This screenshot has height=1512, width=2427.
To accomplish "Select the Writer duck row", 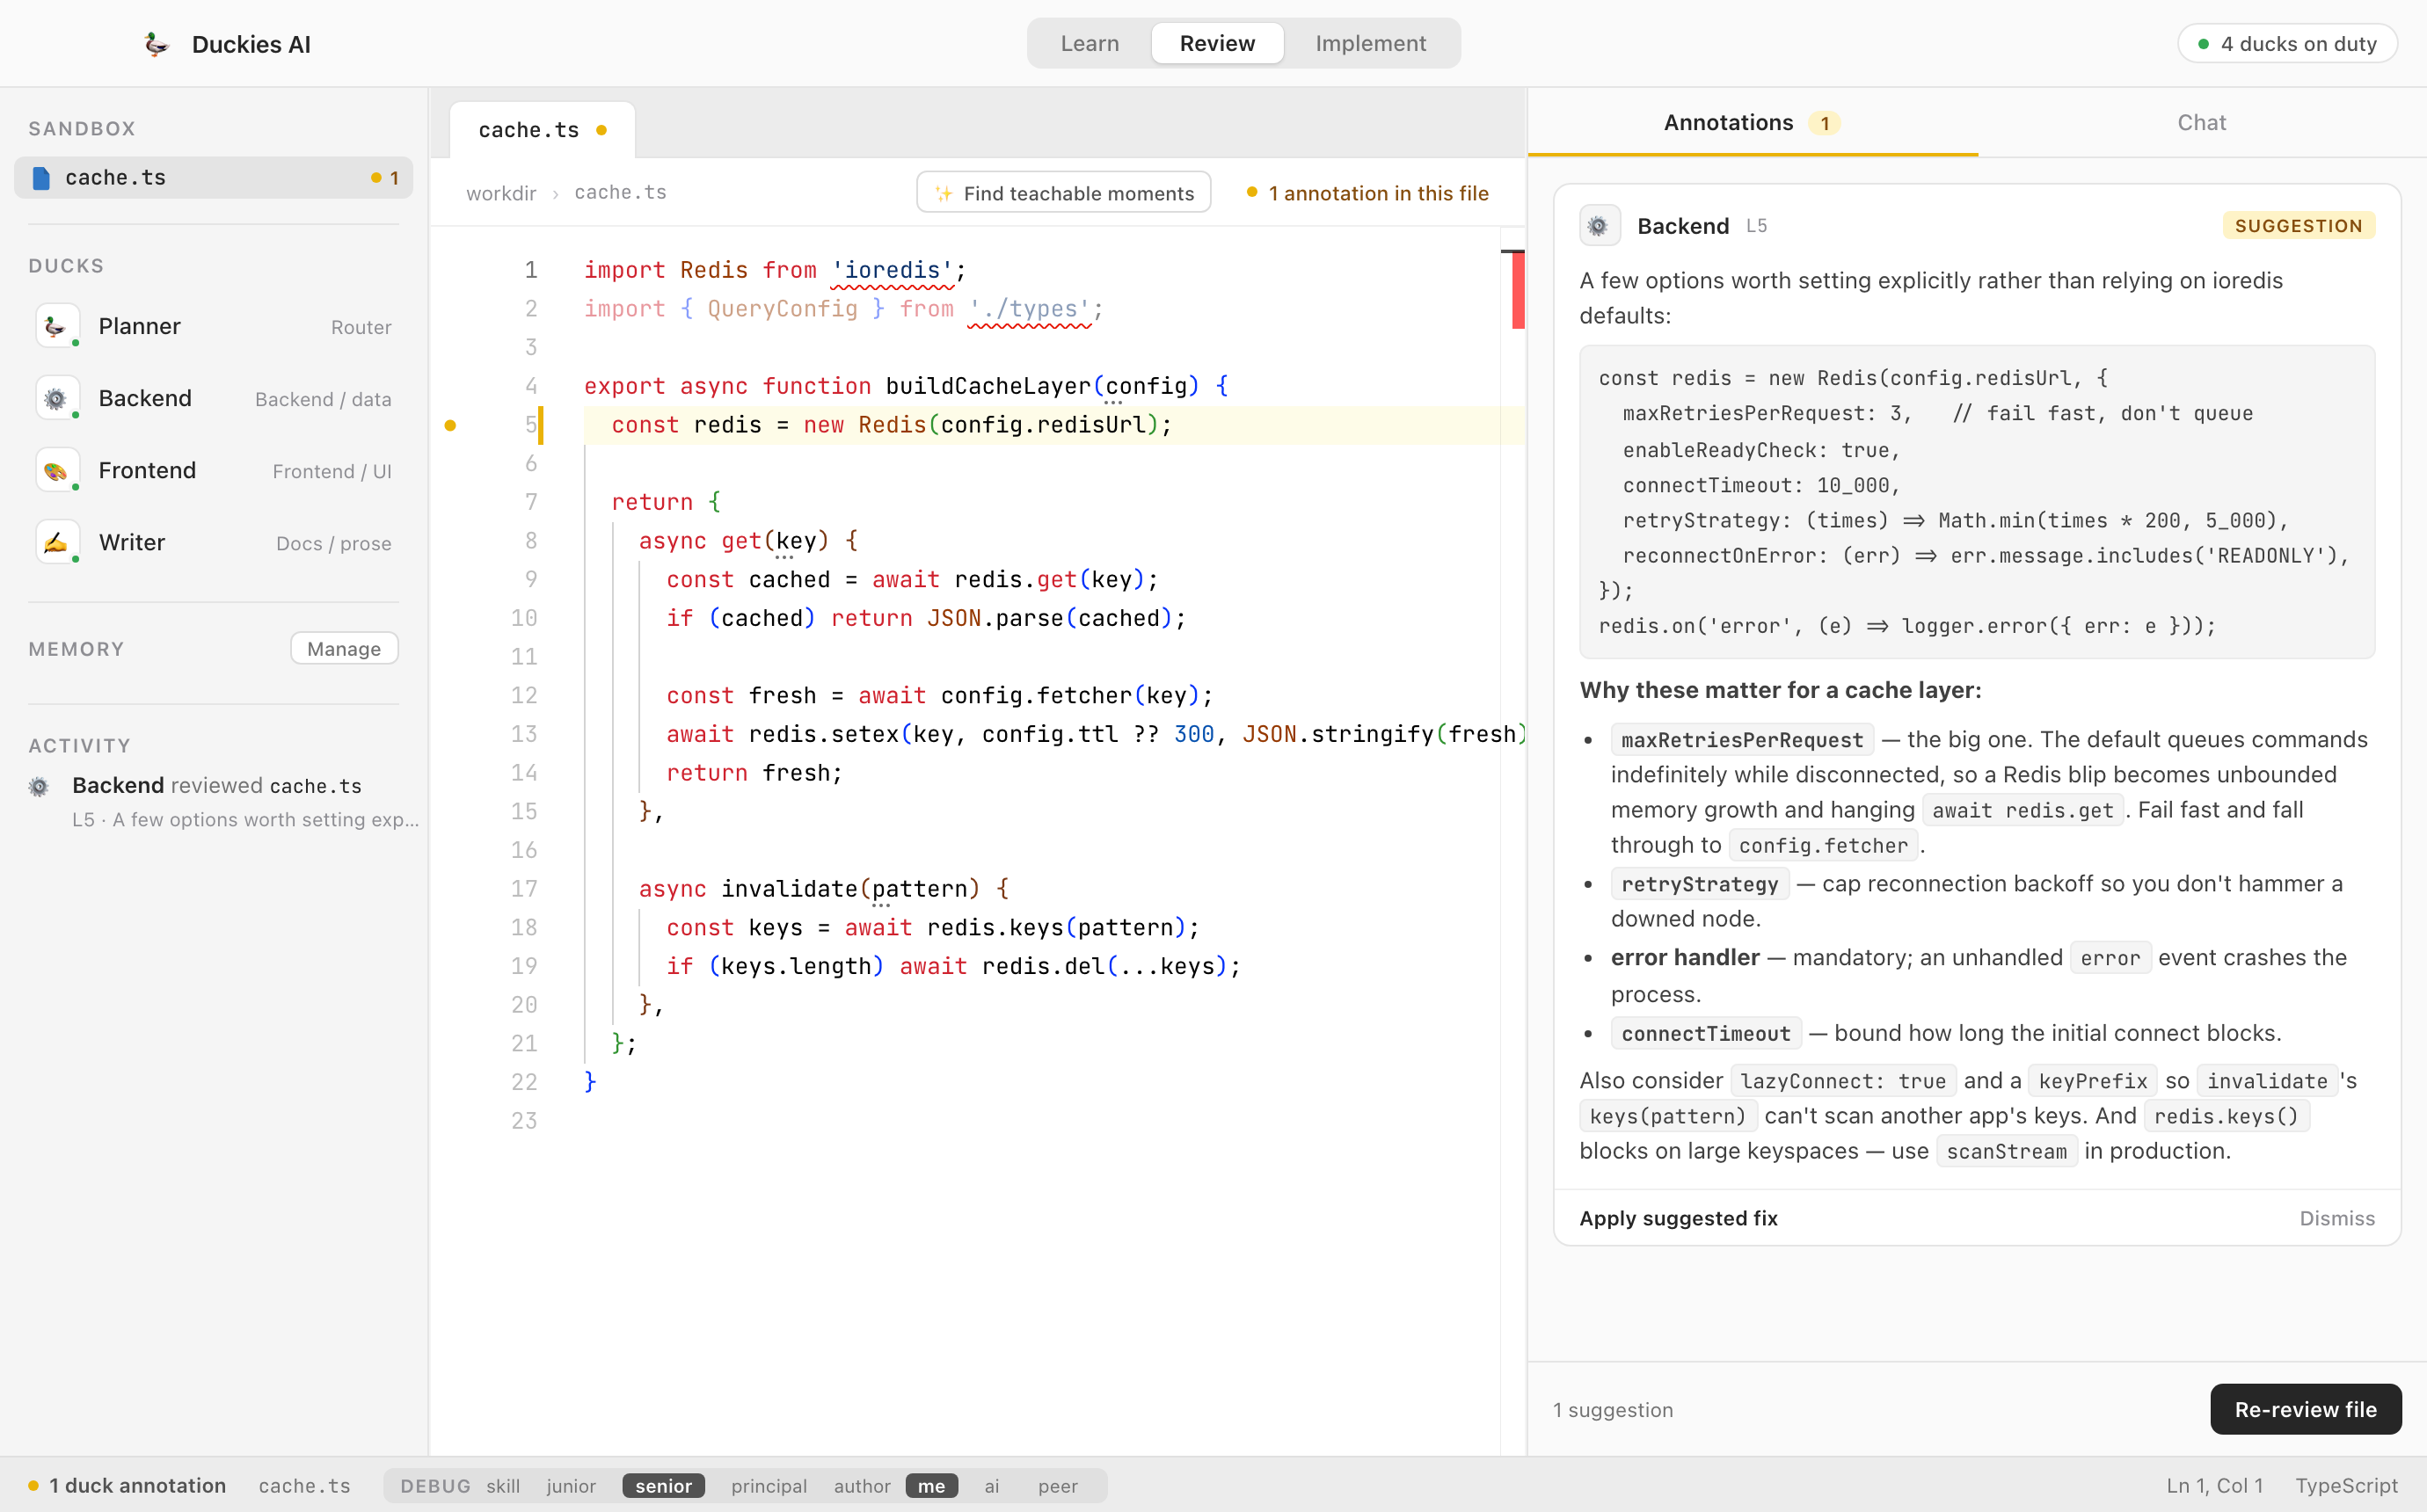I will coord(213,542).
